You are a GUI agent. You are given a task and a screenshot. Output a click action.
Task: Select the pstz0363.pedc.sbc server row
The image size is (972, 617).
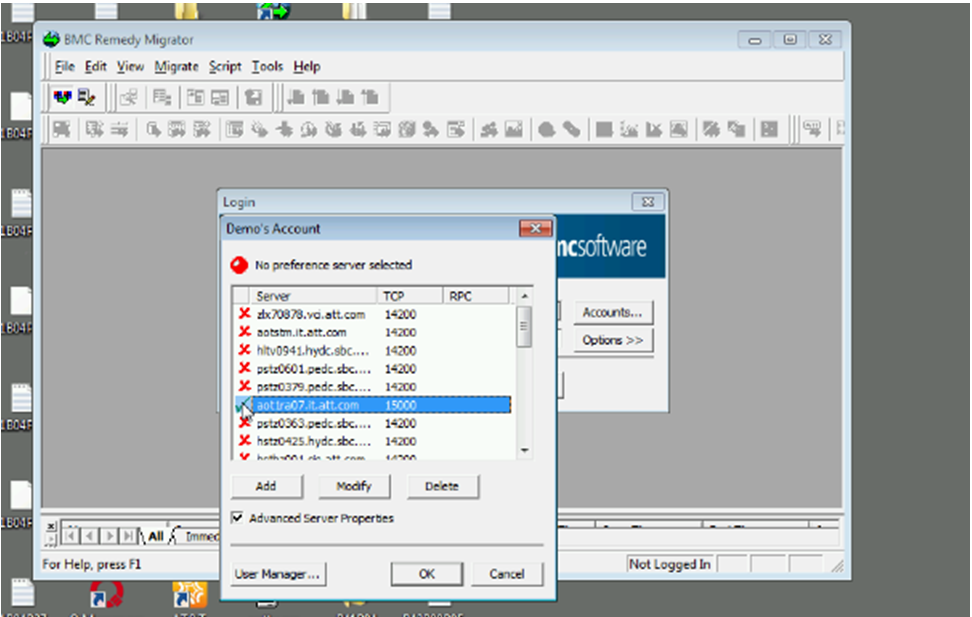pyautogui.click(x=373, y=423)
